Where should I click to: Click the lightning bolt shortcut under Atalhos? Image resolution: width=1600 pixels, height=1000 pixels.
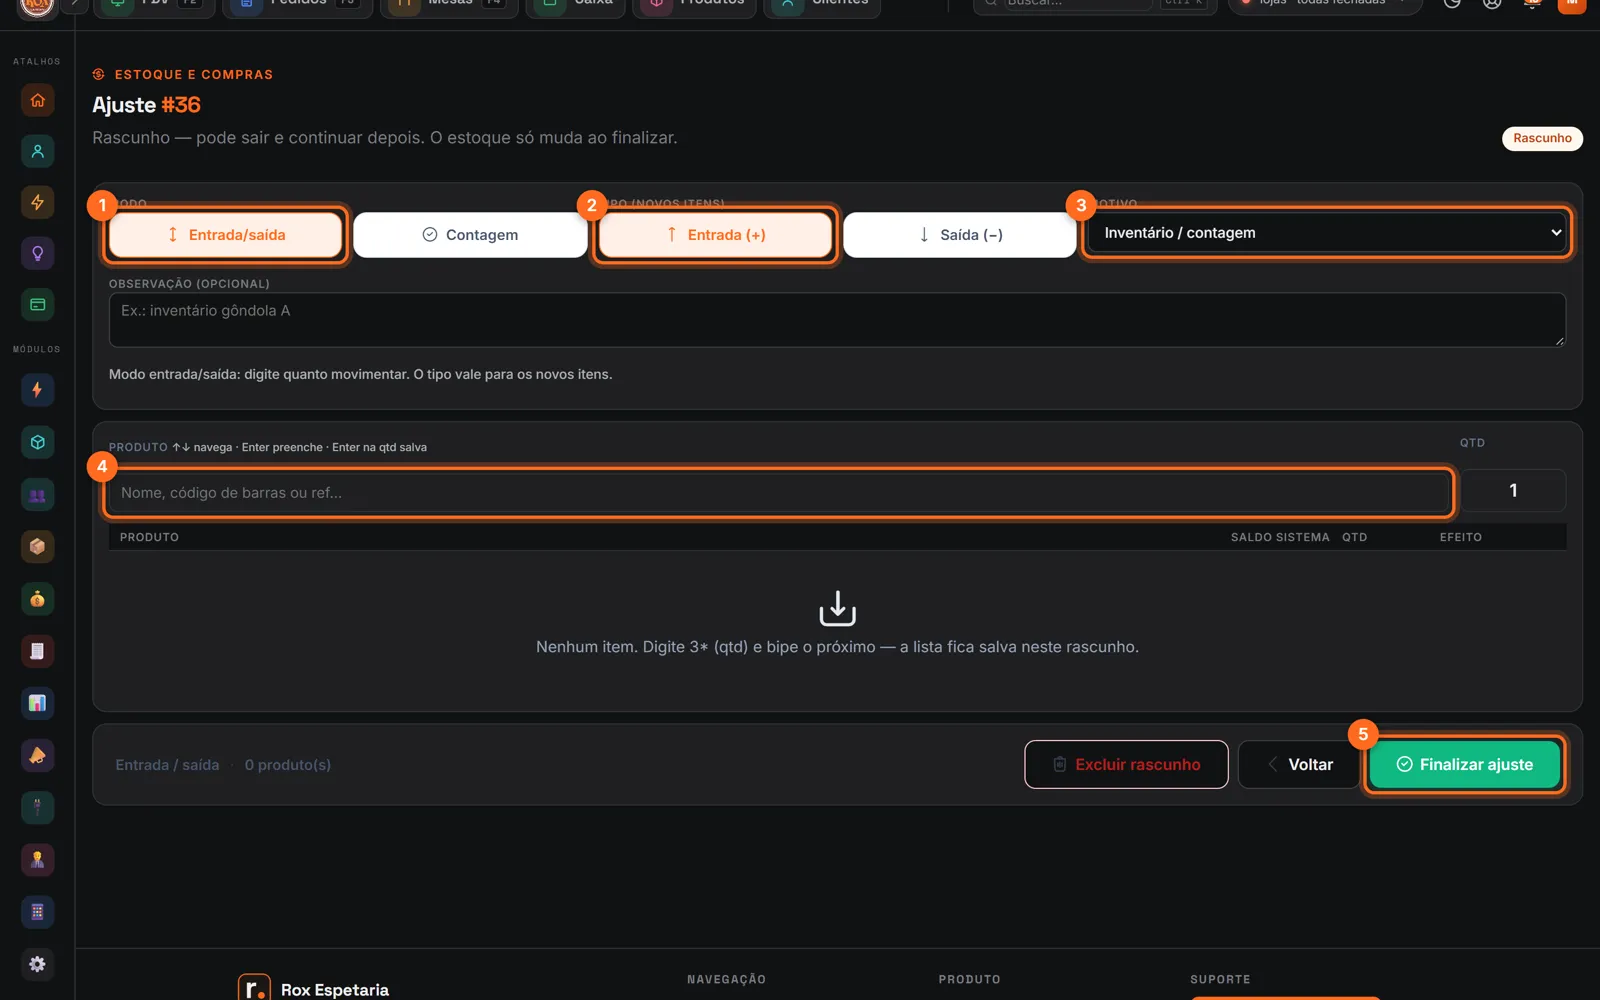pyautogui.click(x=37, y=202)
